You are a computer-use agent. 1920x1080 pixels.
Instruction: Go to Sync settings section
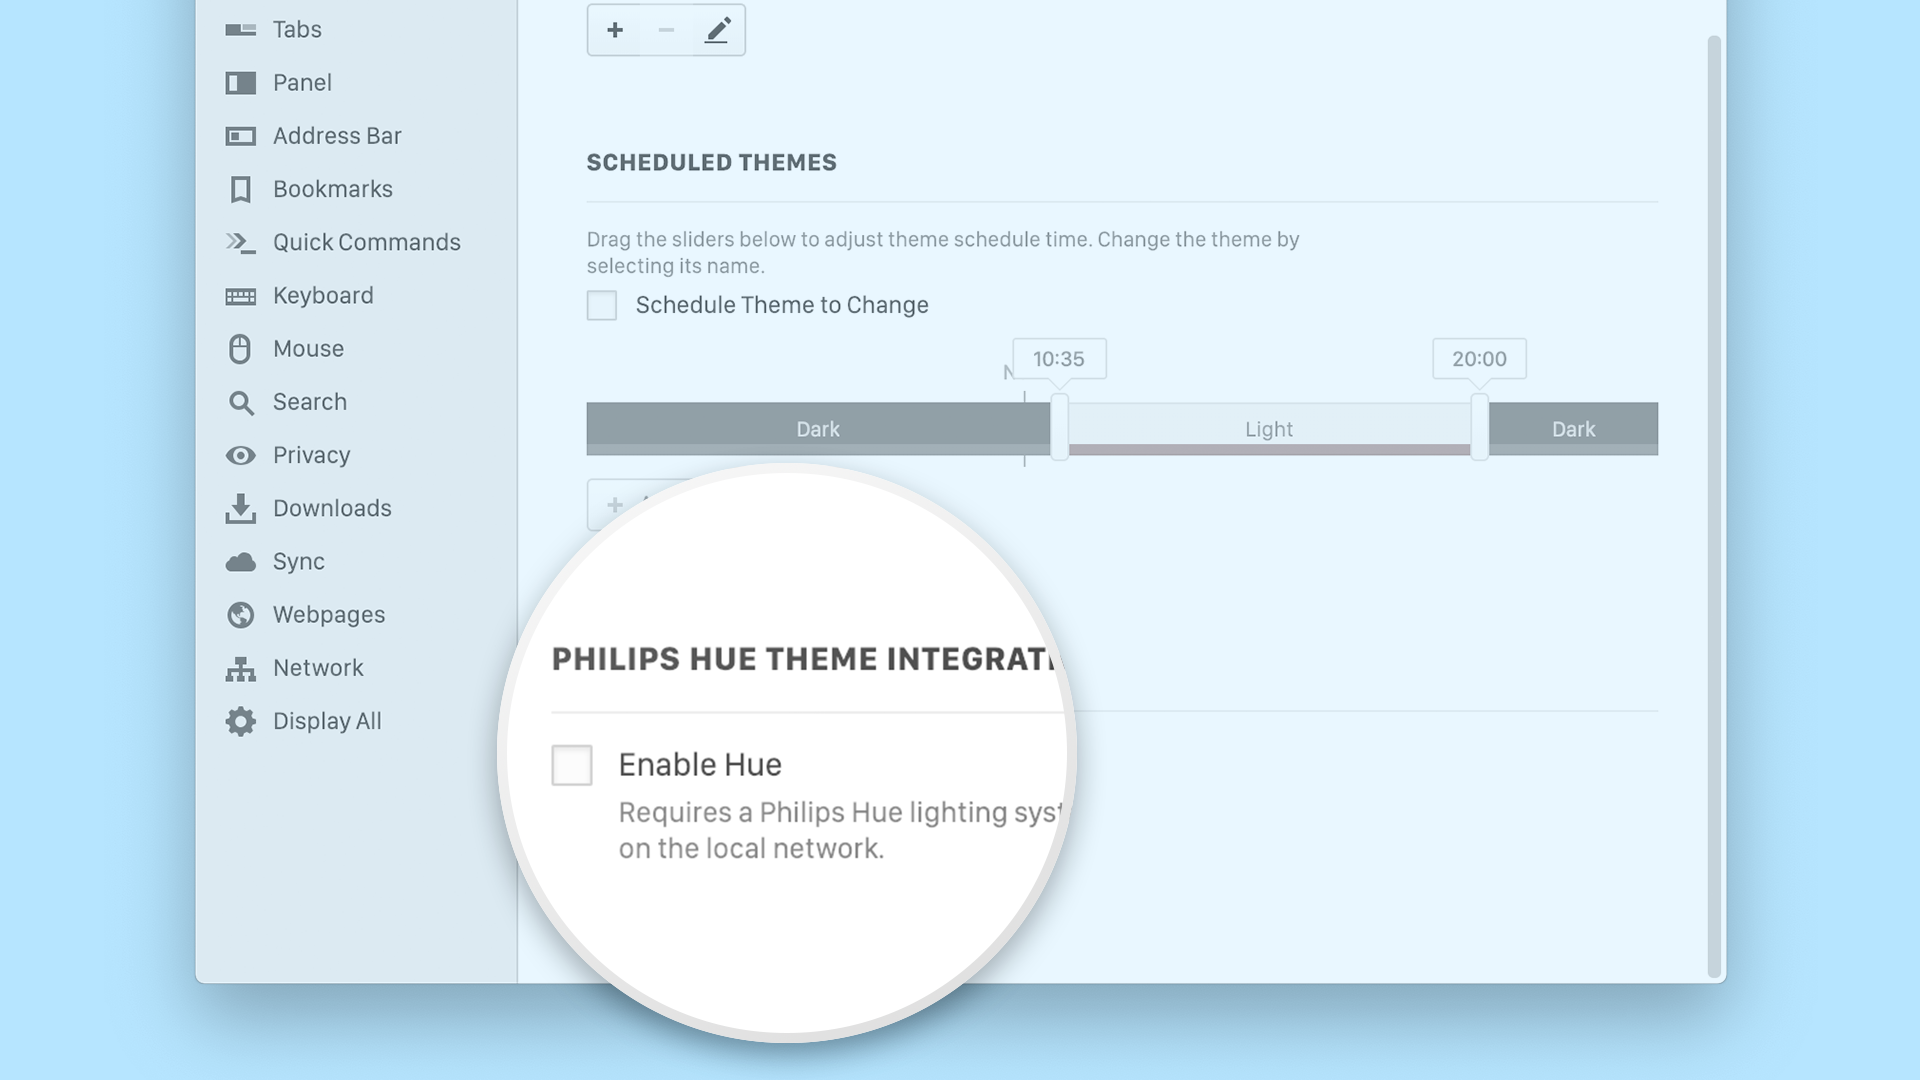click(298, 562)
